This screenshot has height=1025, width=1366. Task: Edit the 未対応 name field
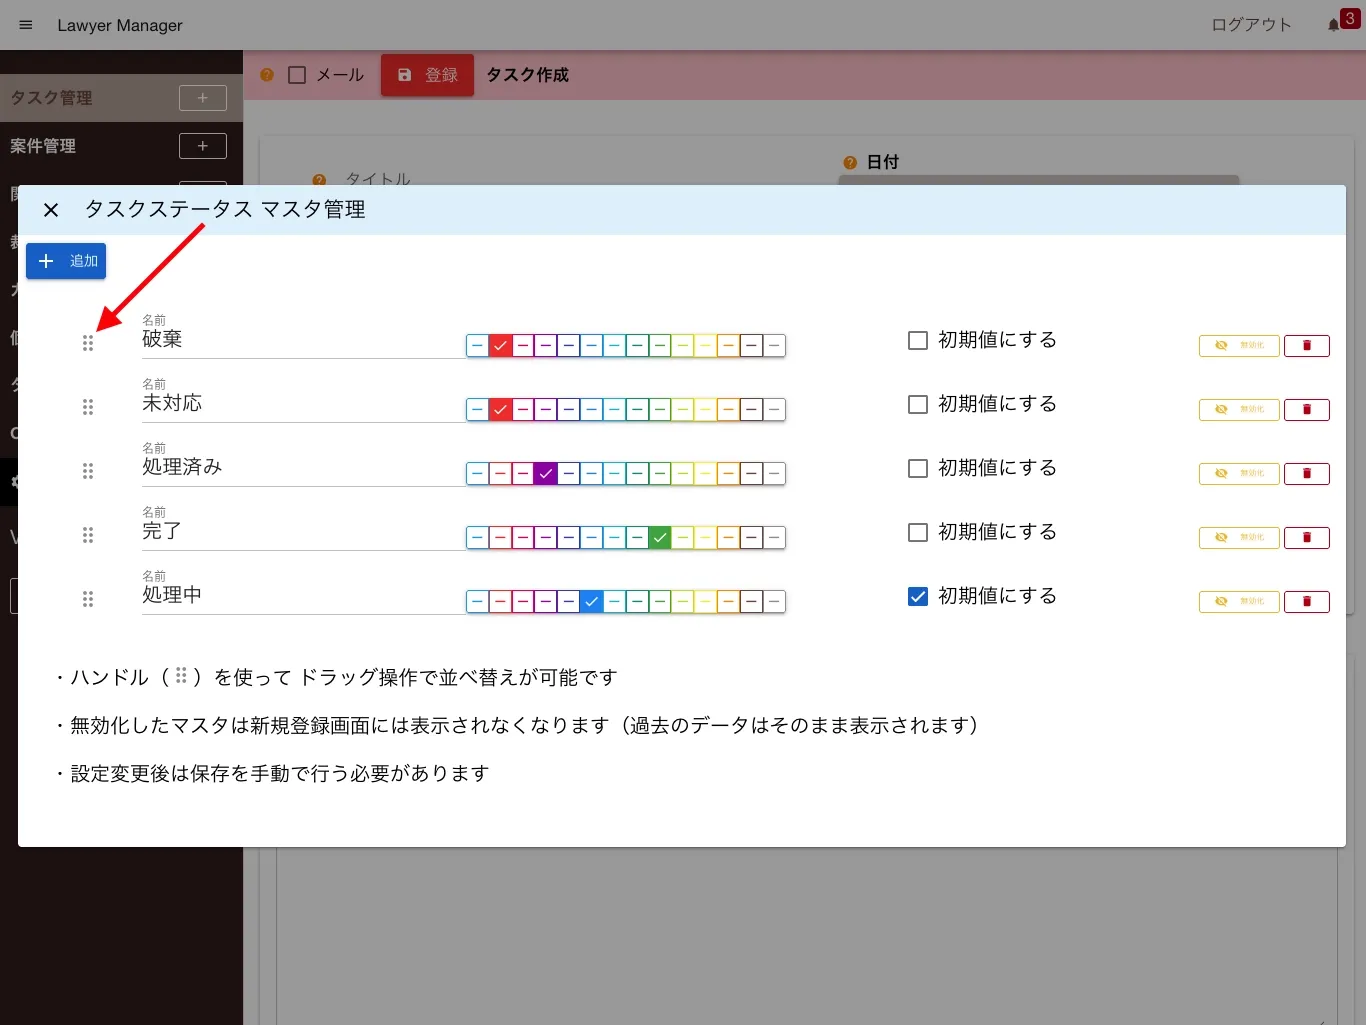303,403
